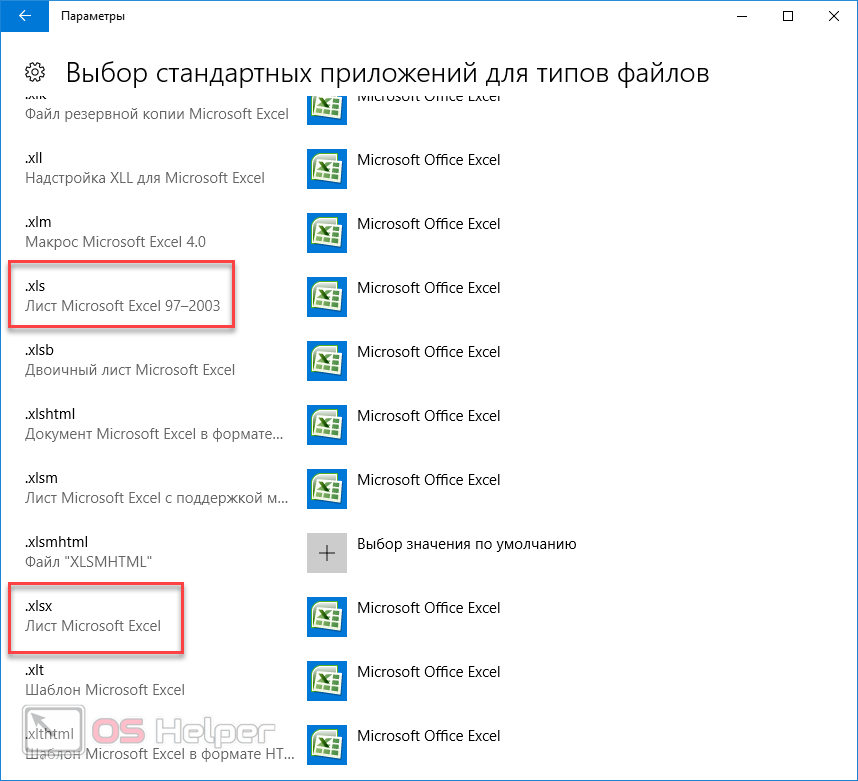Click description Надстройка XLL для Microsoft Excel
This screenshot has width=858, height=781.
coord(145,178)
